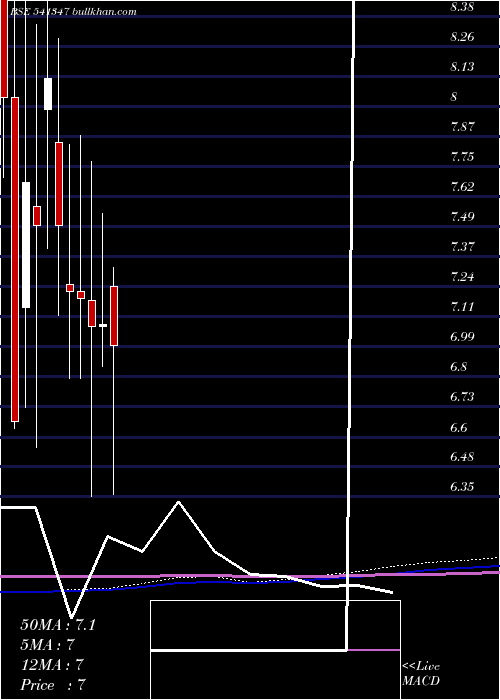The height and width of the screenshot is (700, 500).
Task: Click the tall white candlestick body
Action: coord(26,245)
